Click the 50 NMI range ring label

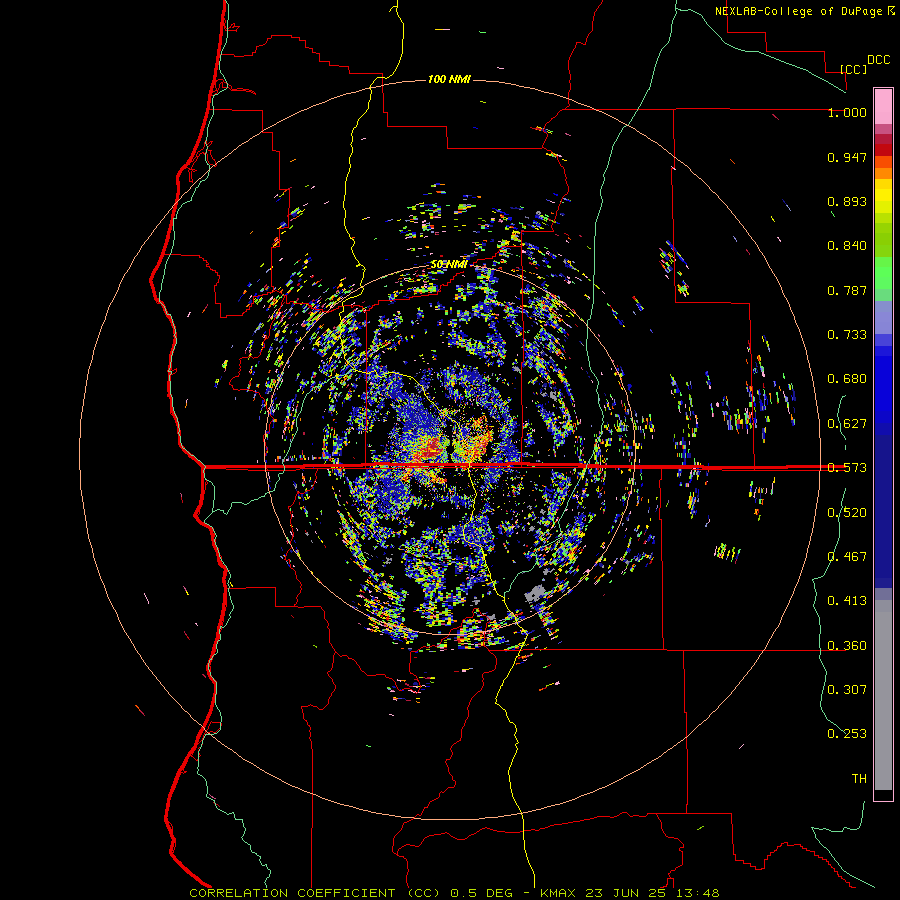449,265
